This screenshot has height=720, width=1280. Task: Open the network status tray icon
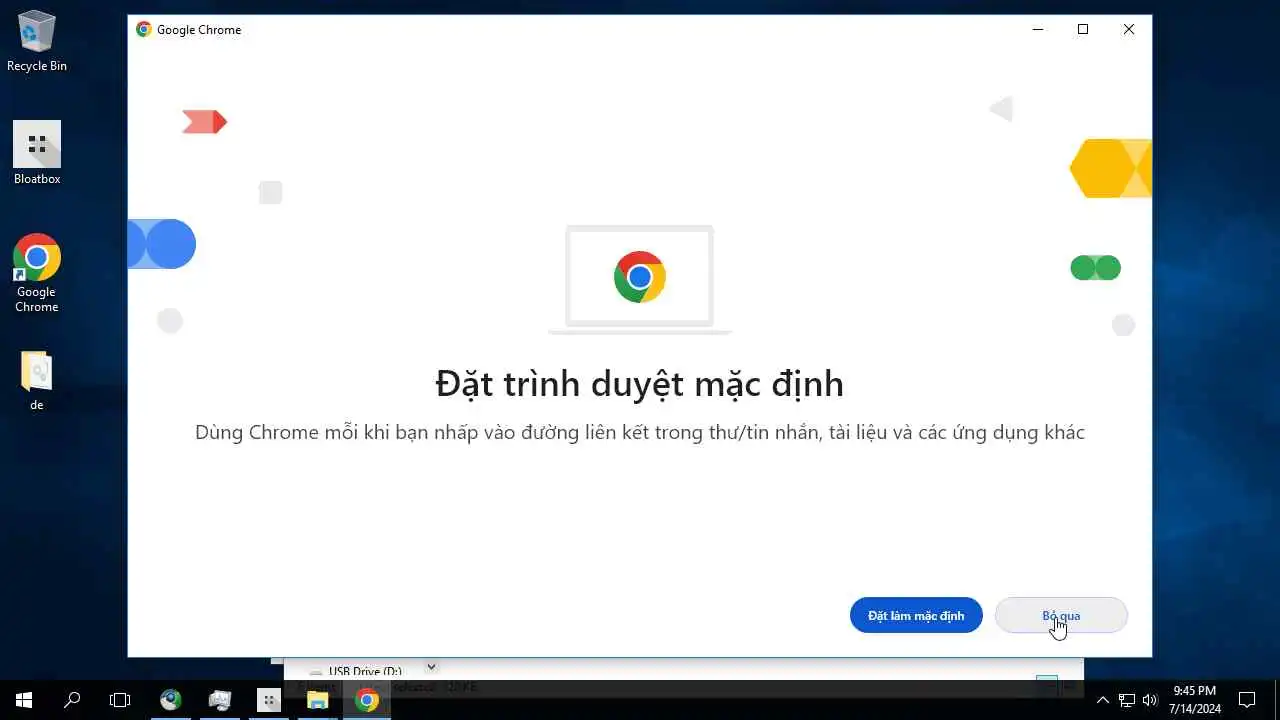pyautogui.click(x=1127, y=700)
